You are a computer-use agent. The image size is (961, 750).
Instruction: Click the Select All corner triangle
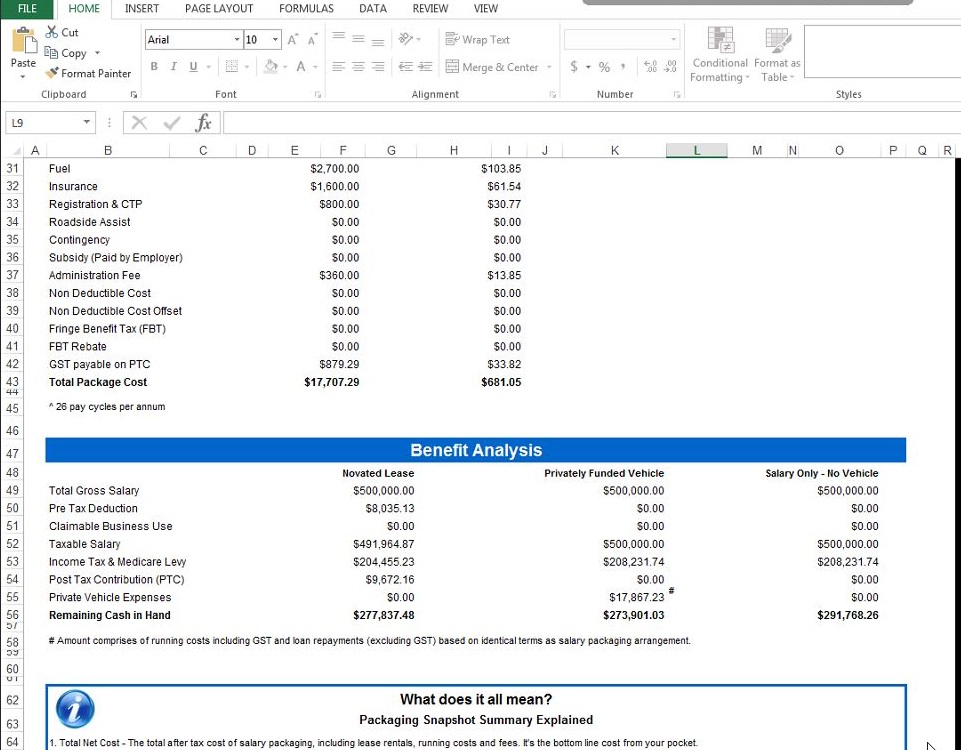click(17, 151)
